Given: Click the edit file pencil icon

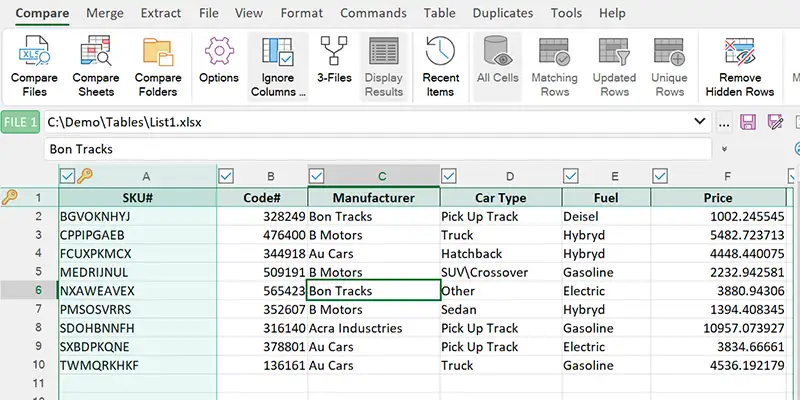Looking at the screenshot, I should click(x=775, y=122).
